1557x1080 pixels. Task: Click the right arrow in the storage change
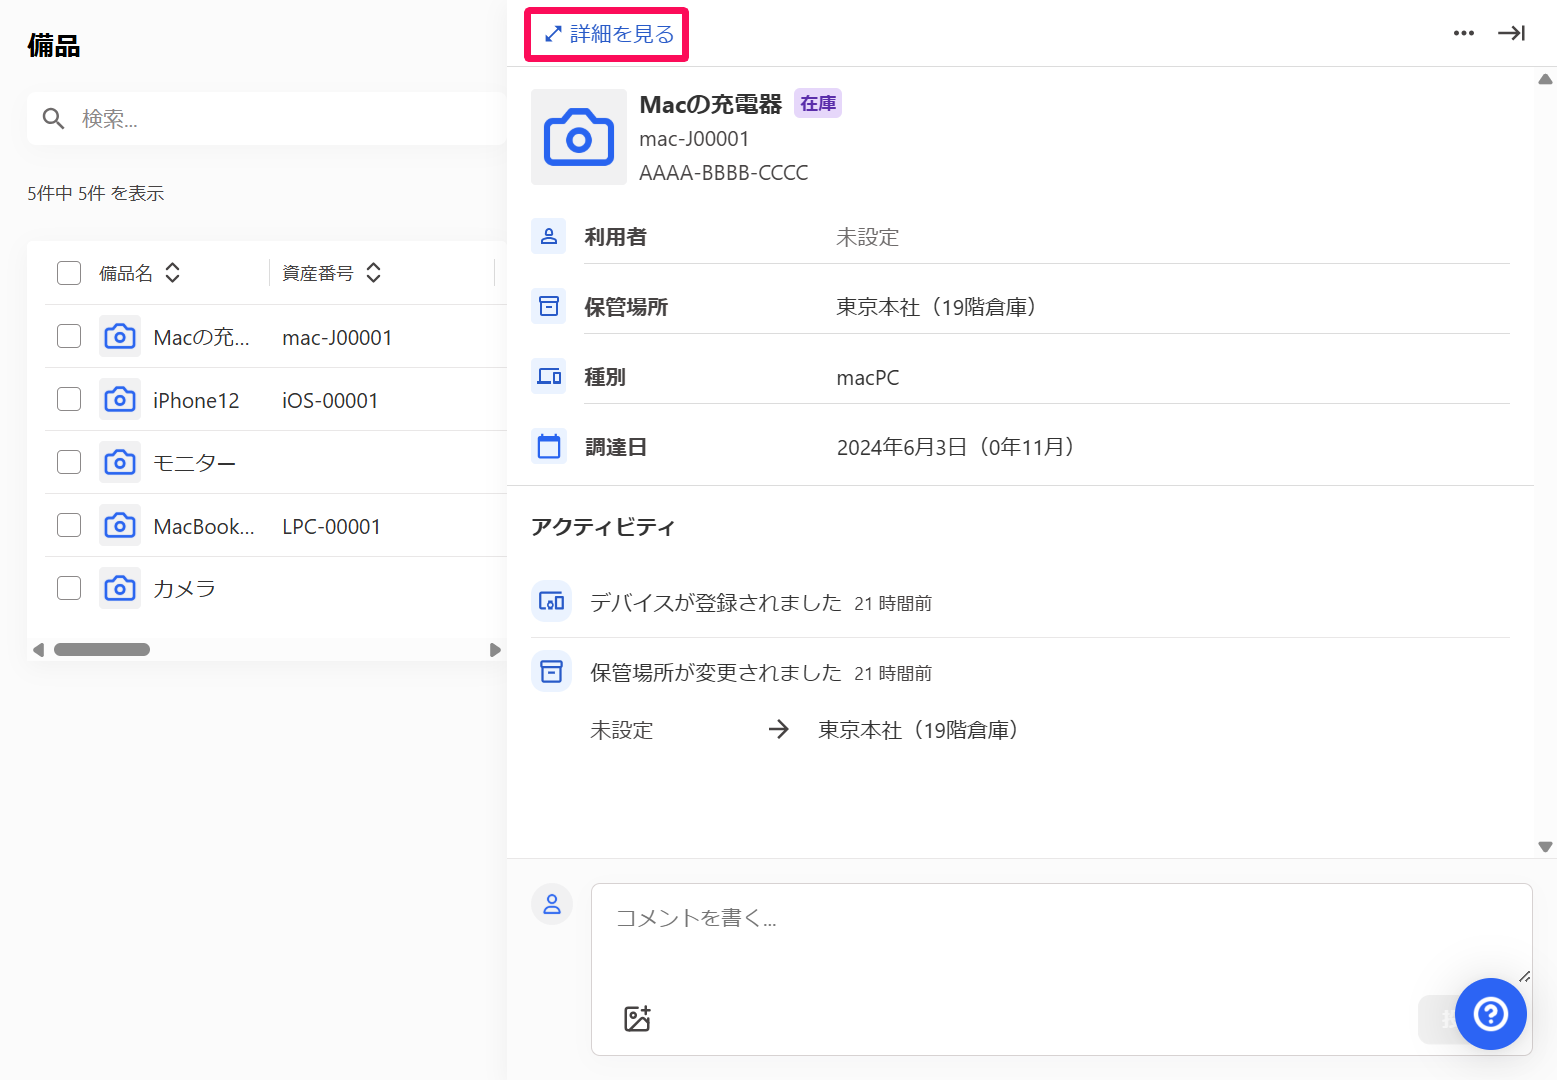tap(779, 729)
